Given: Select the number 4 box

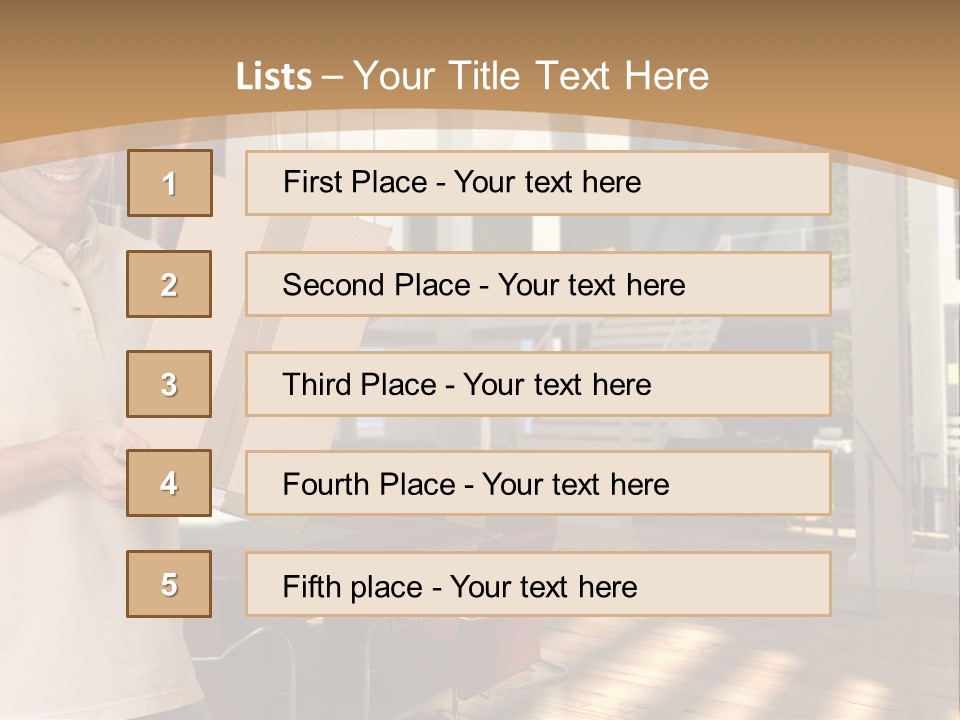Looking at the screenshot, I should pos(169,483).
